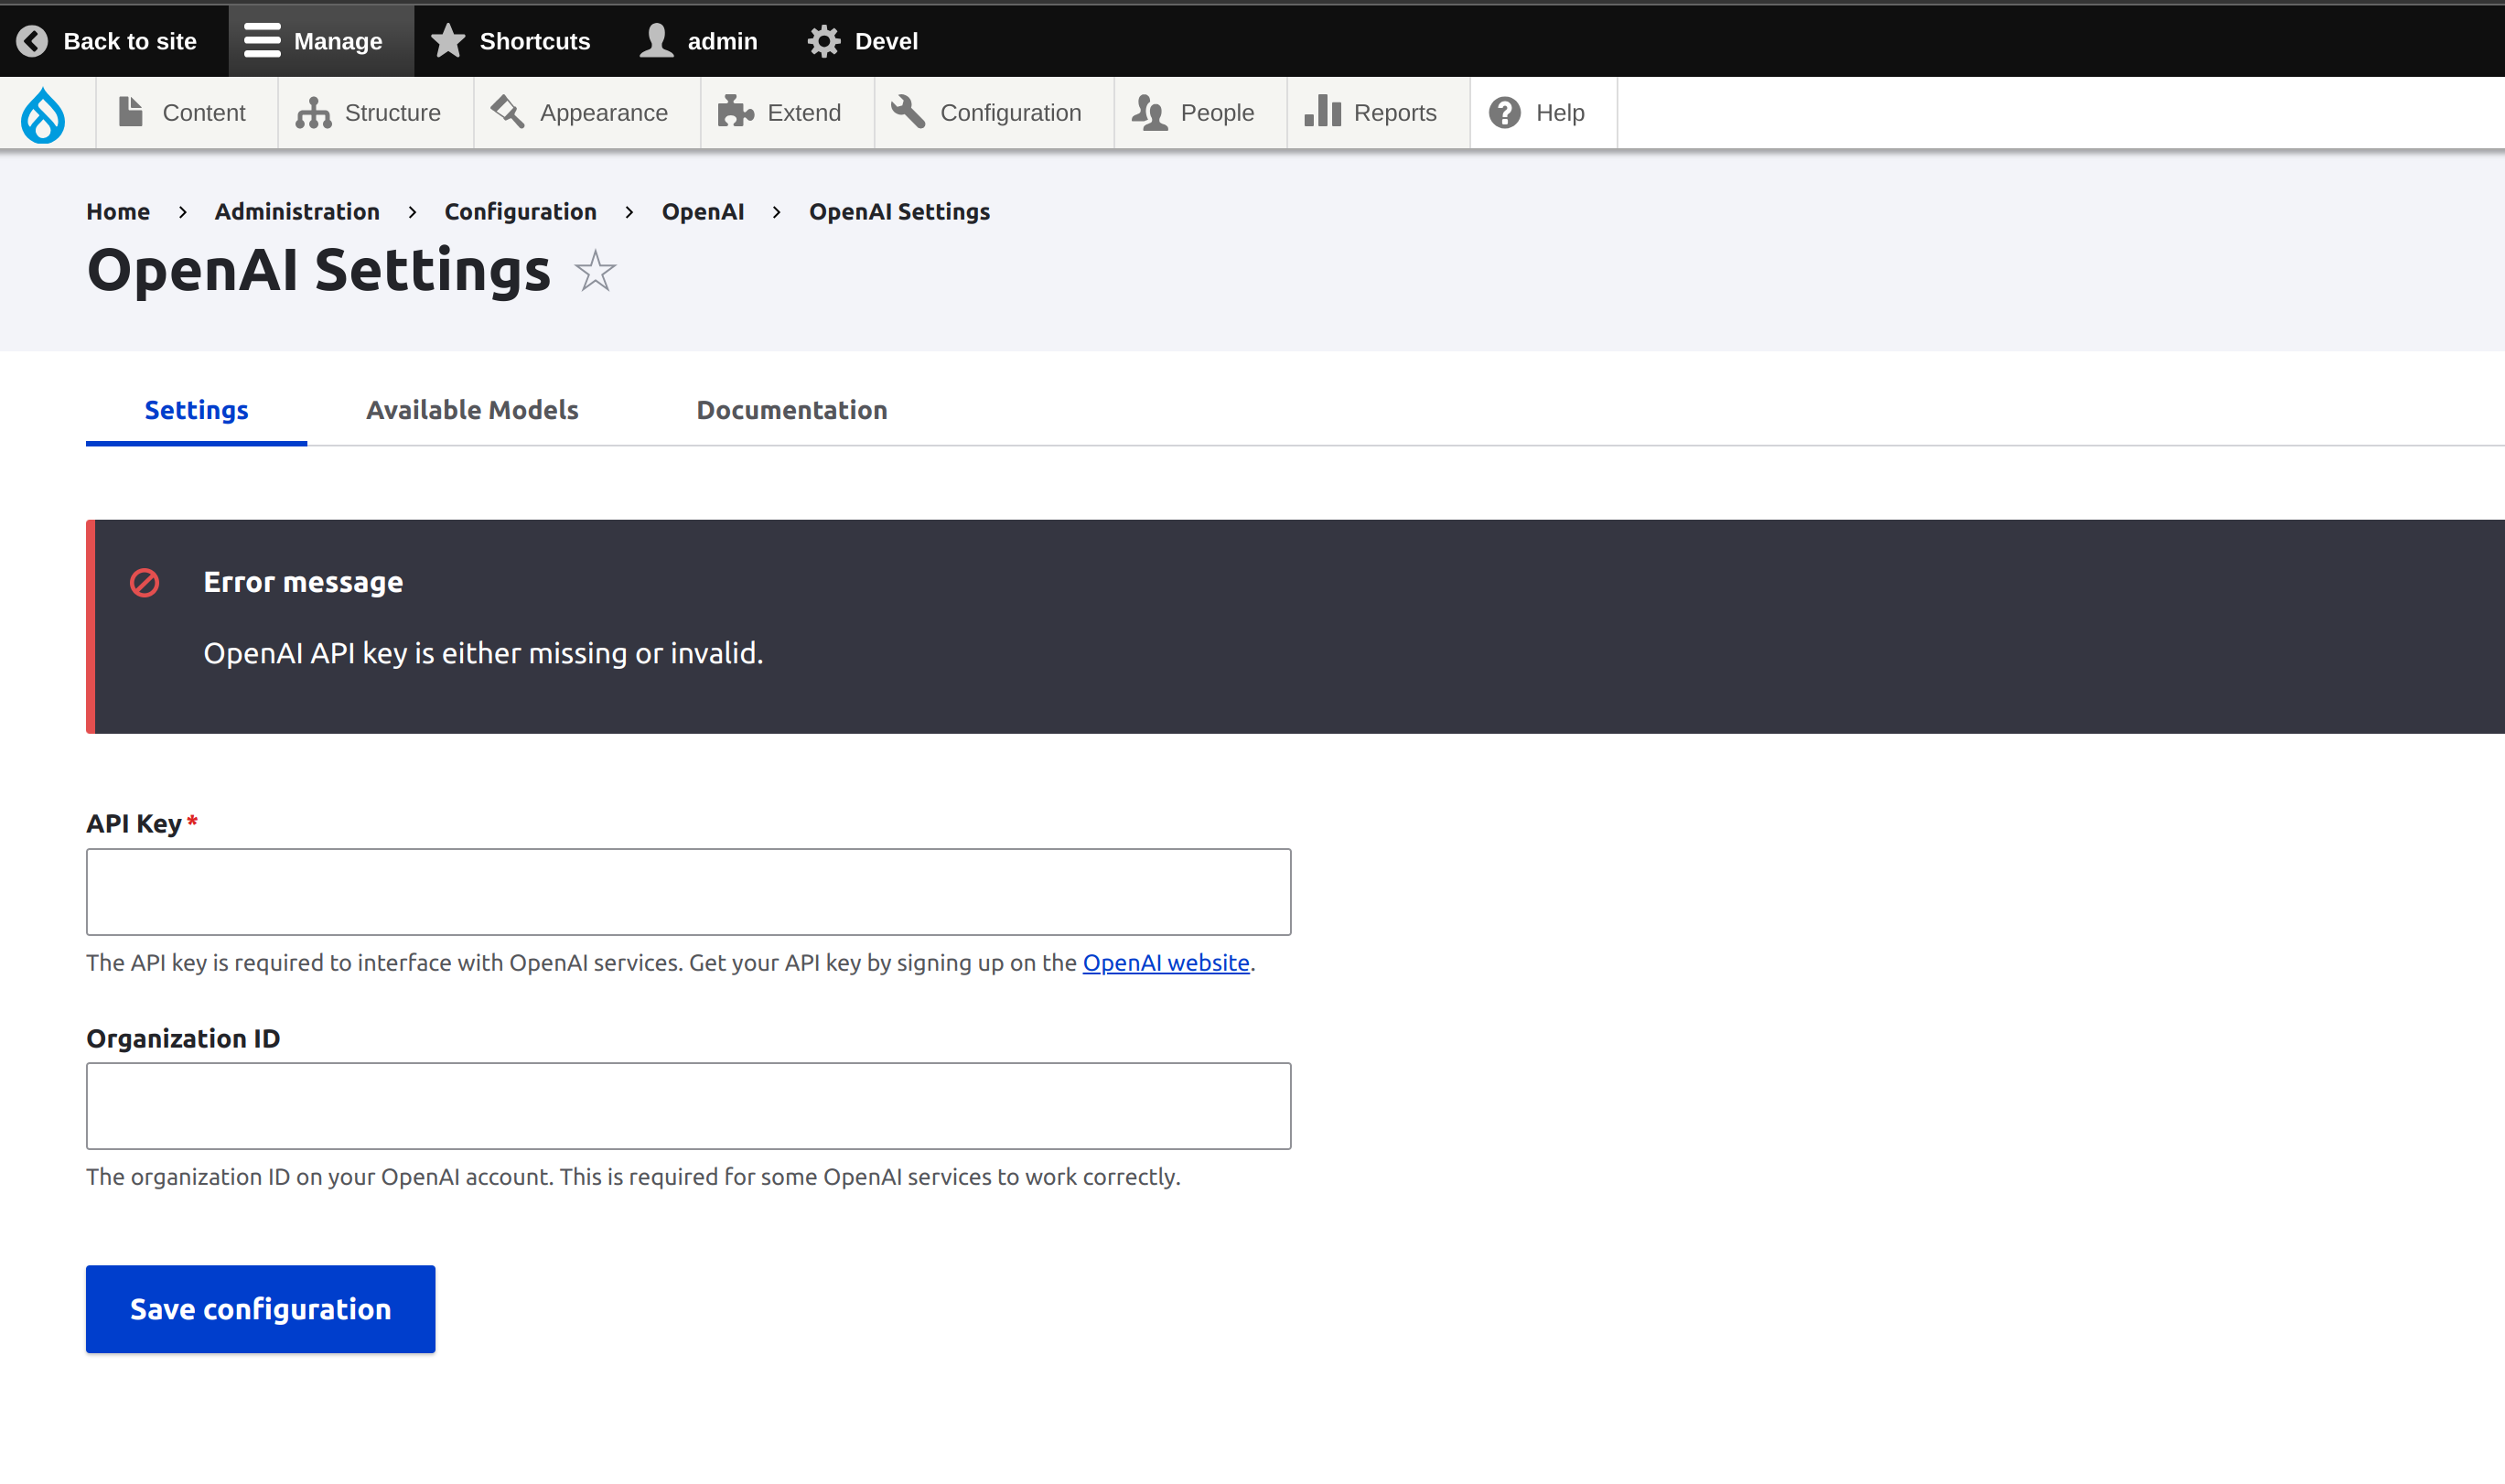
Task: Click the Shortcuts star icon
Action: tap(447, 40)
